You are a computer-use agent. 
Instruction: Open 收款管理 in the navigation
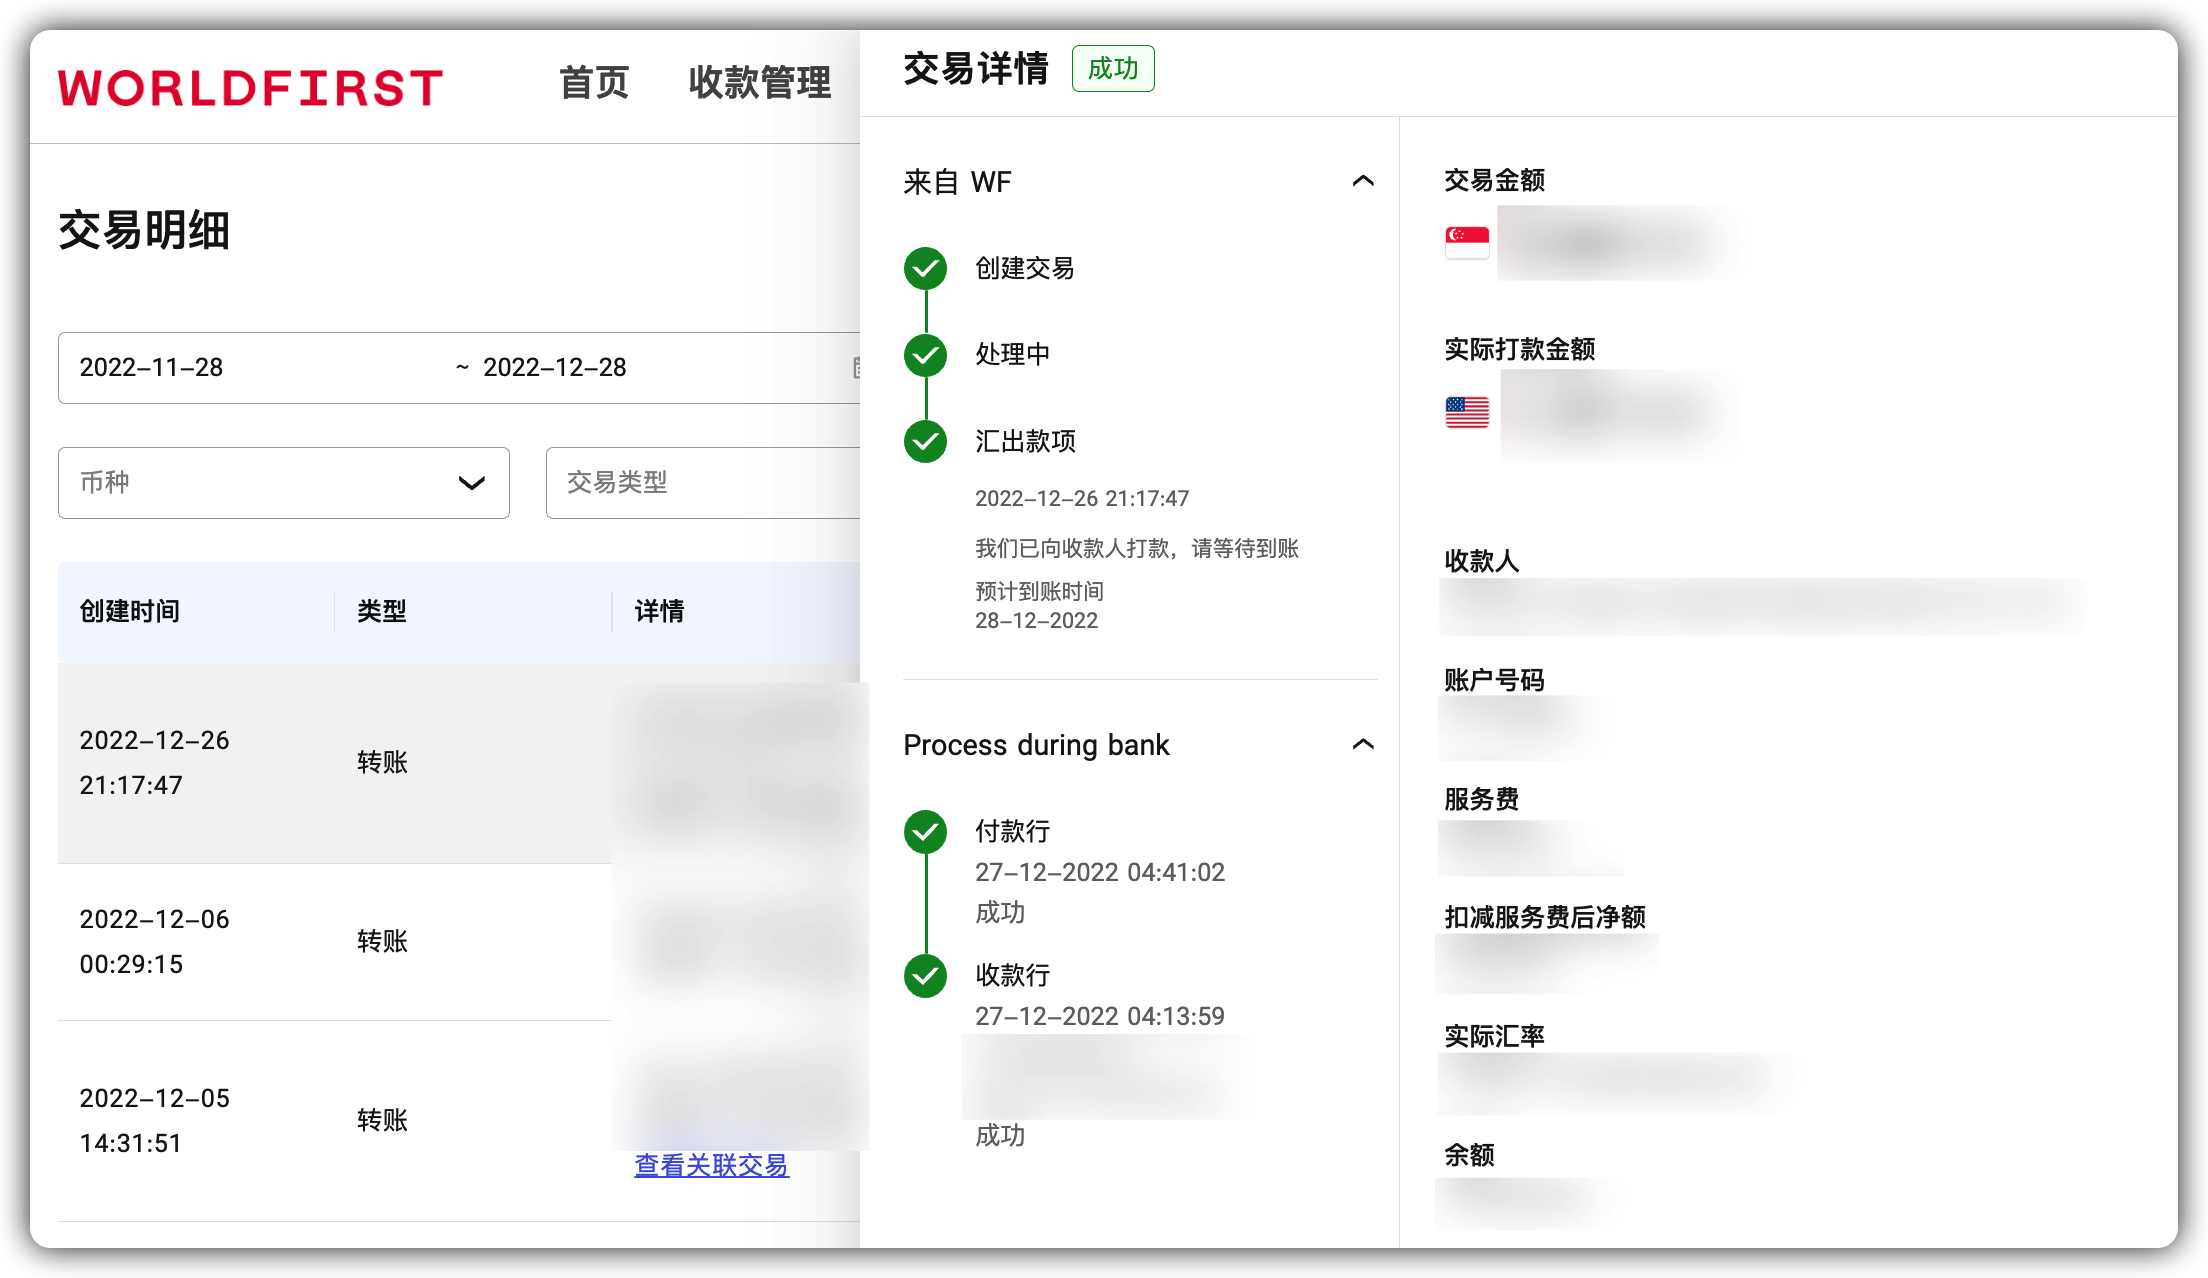click(759, 83)
